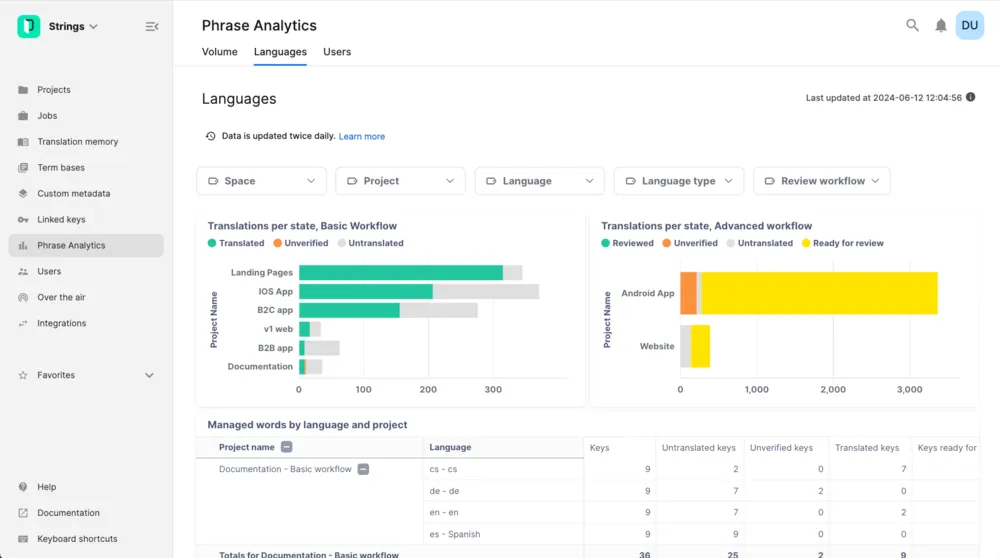Click the Custom metadata icon

[x=23, y=193]
